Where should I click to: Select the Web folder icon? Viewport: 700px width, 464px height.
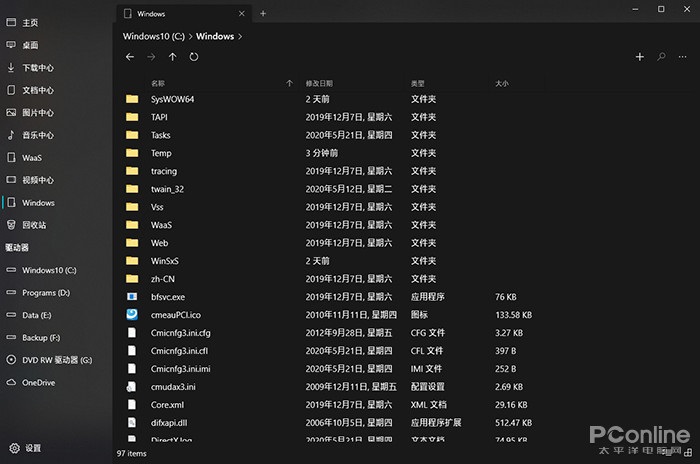(x=132, y=243)
